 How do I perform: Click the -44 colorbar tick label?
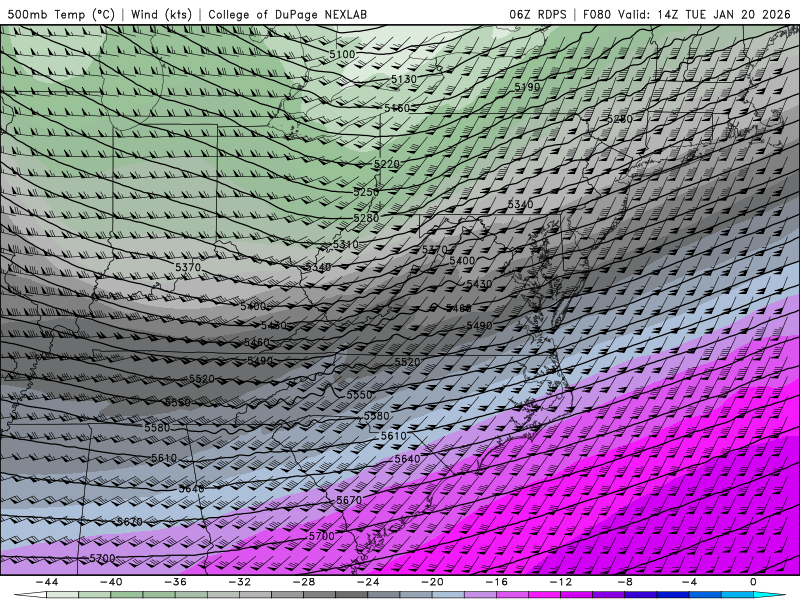click(x=47, y=582)
